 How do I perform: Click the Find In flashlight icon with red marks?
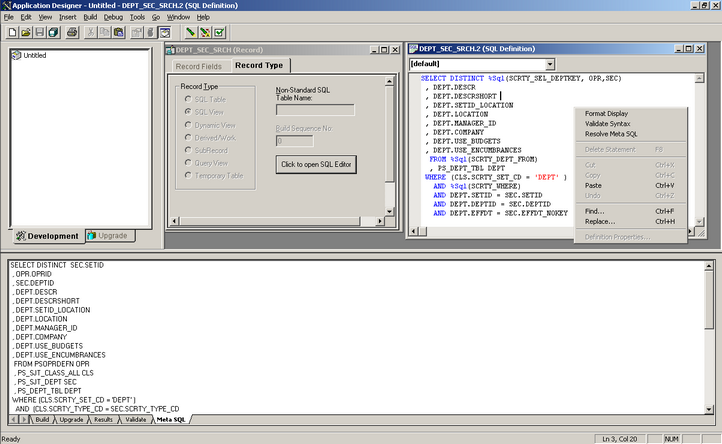point(205,32)
